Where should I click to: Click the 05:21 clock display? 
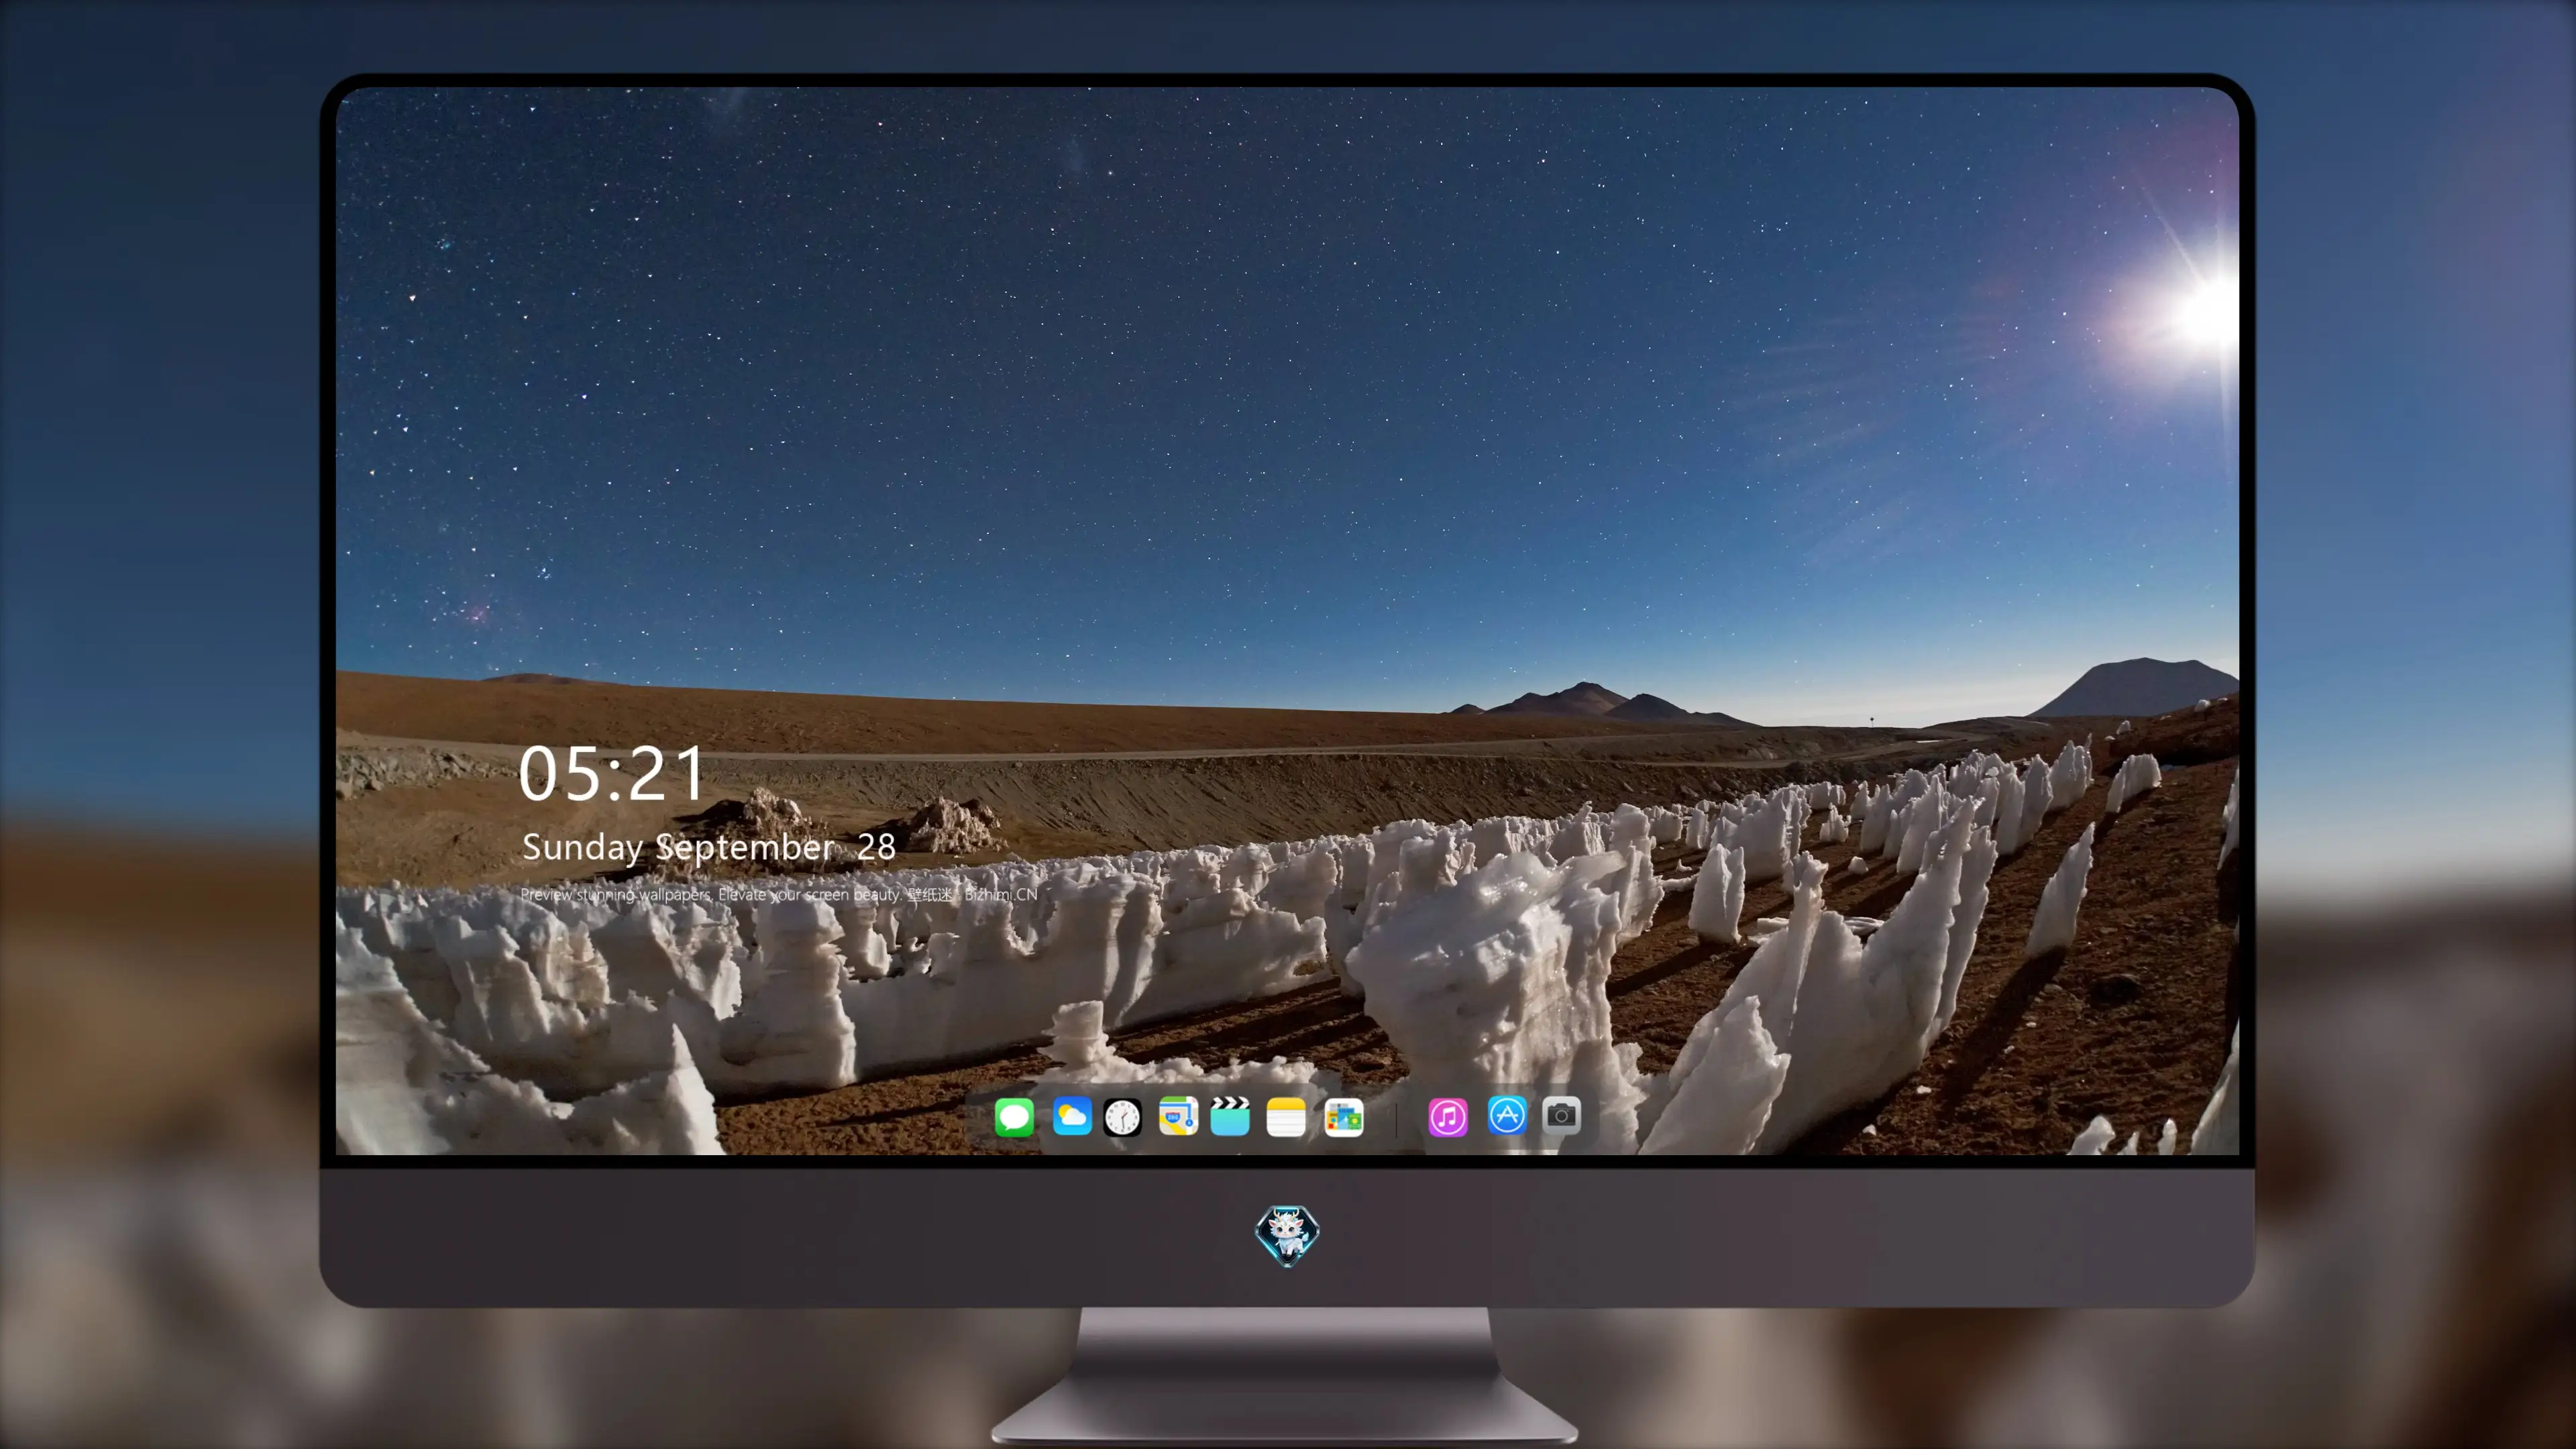[x=611, y=774]
